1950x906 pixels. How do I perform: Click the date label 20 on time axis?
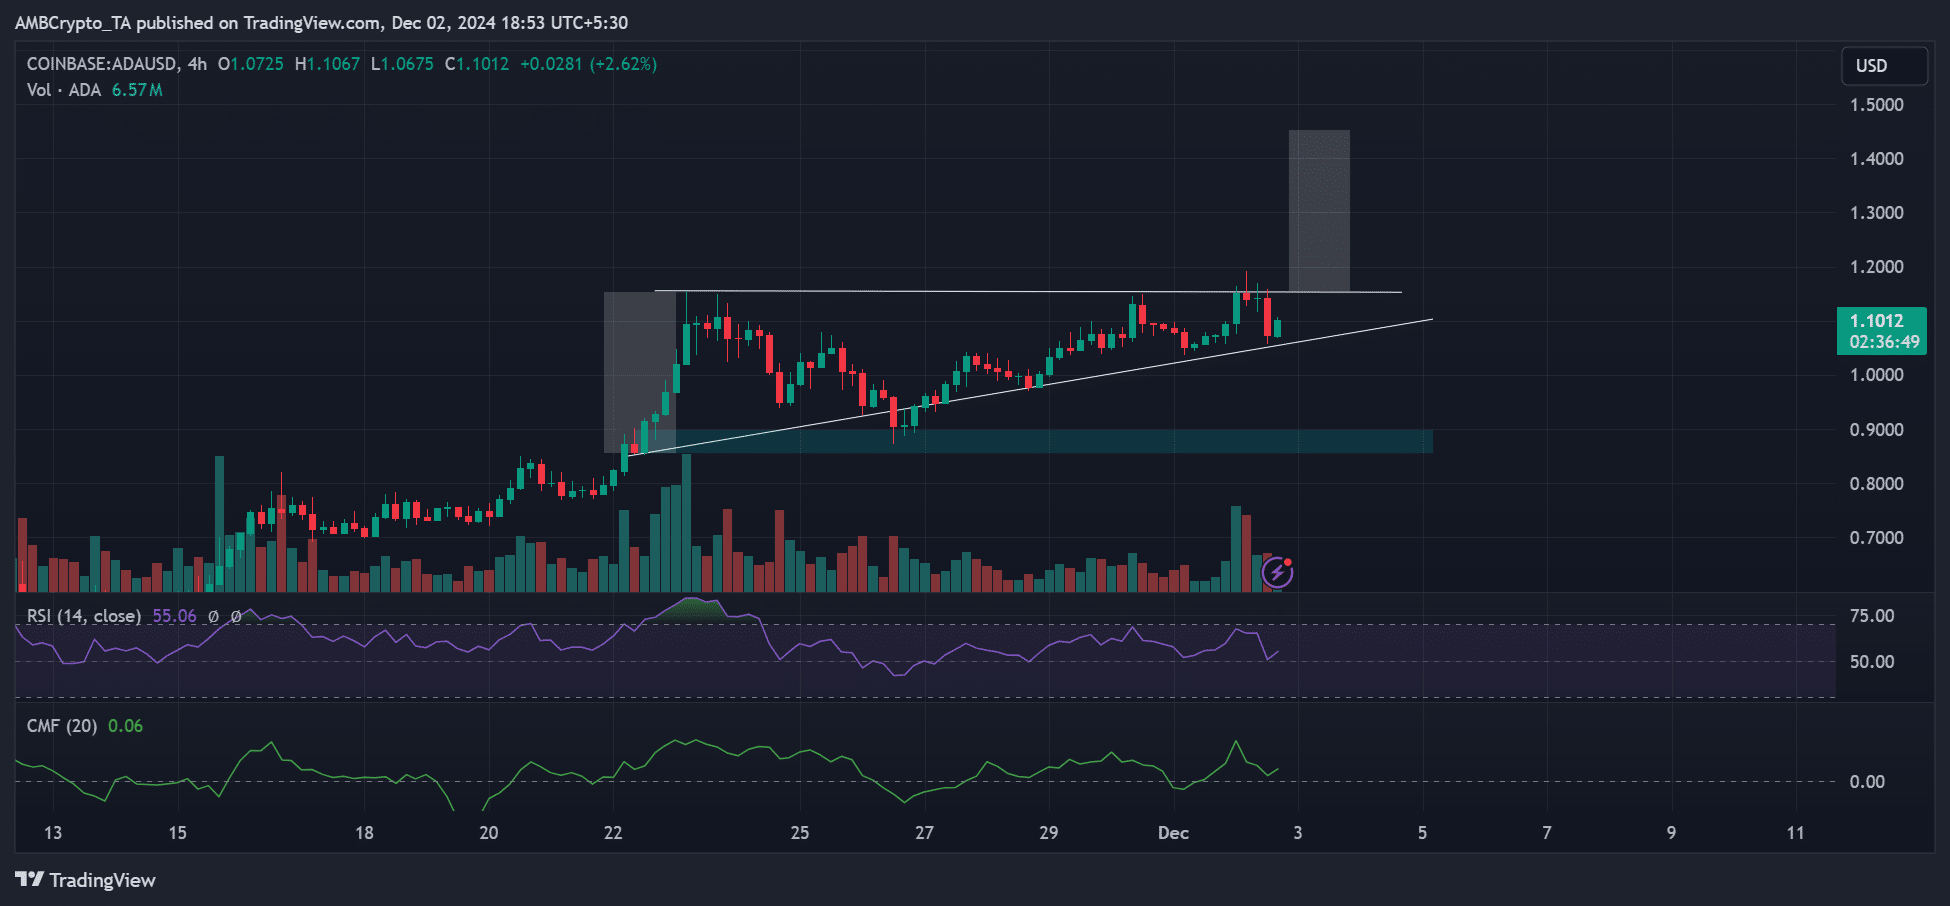point(489,833)
